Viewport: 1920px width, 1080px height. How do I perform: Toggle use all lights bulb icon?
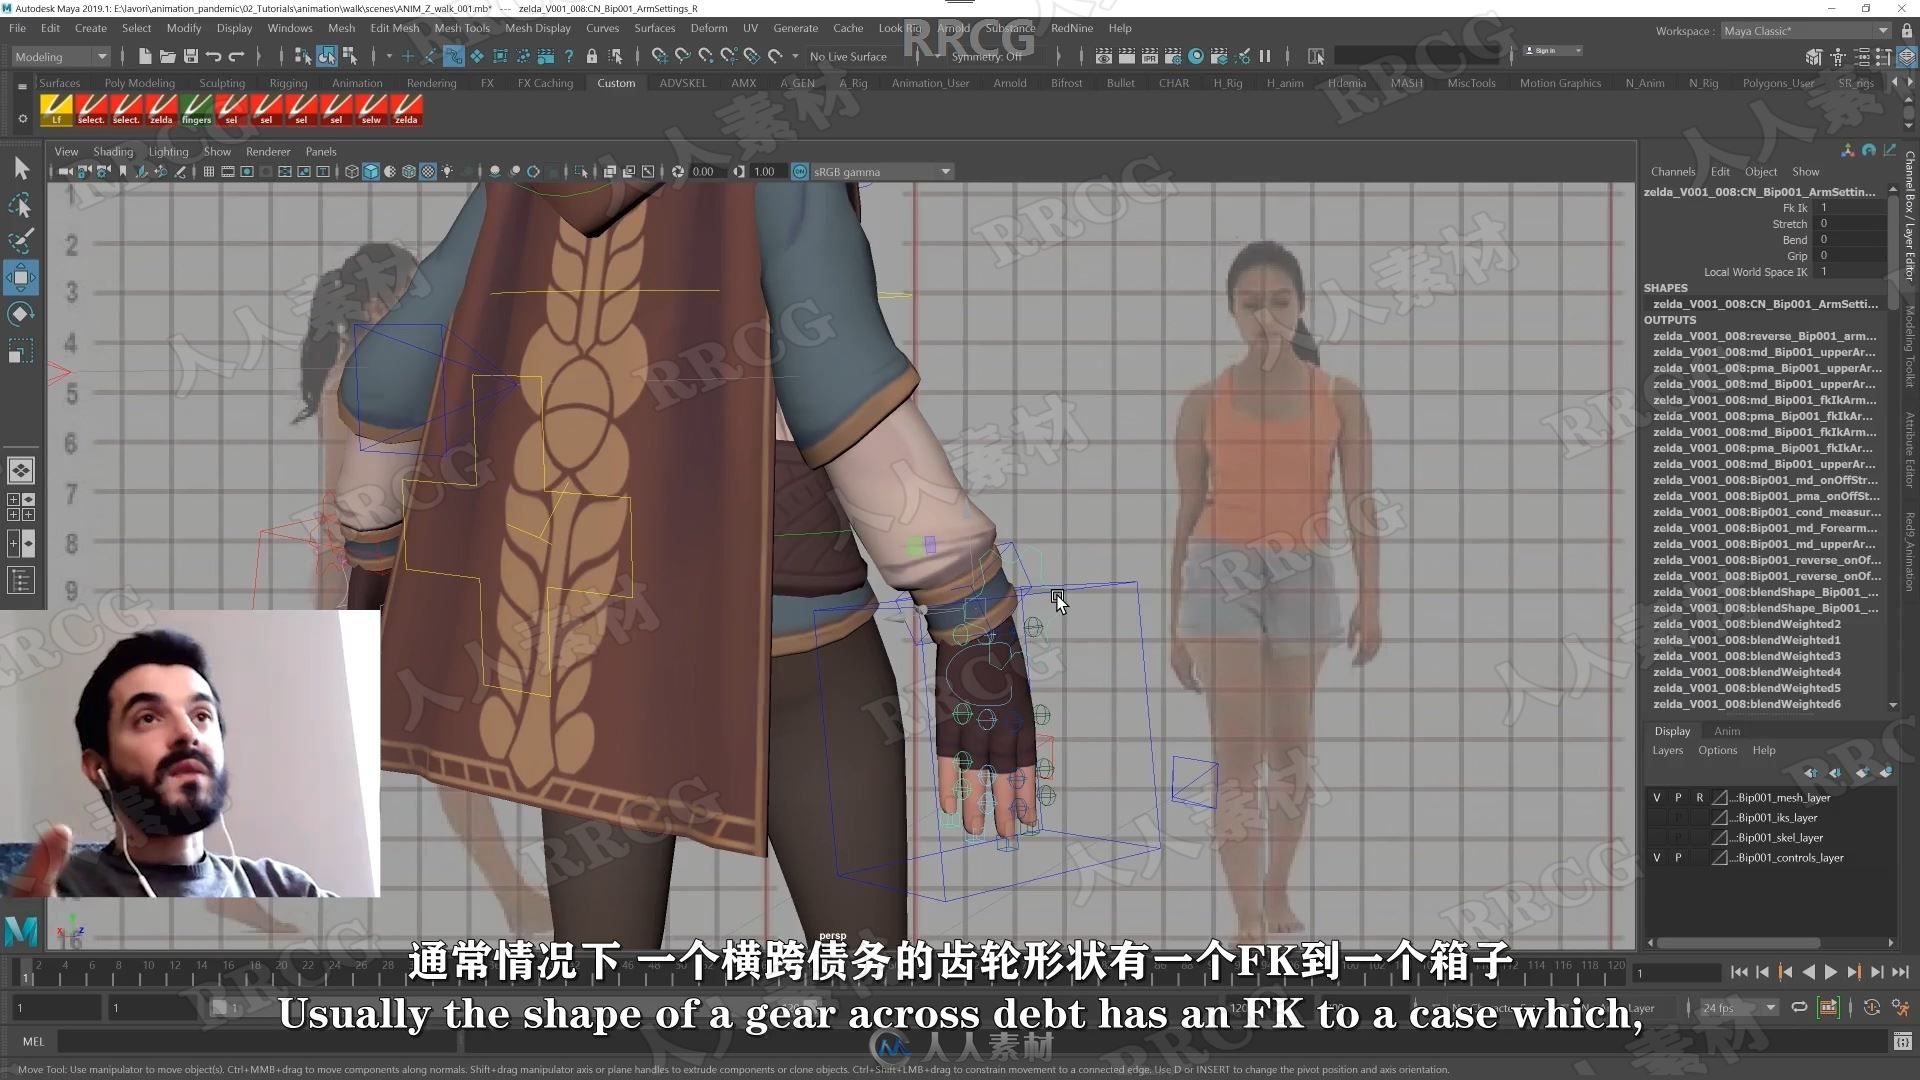click(x=447, y=172)
